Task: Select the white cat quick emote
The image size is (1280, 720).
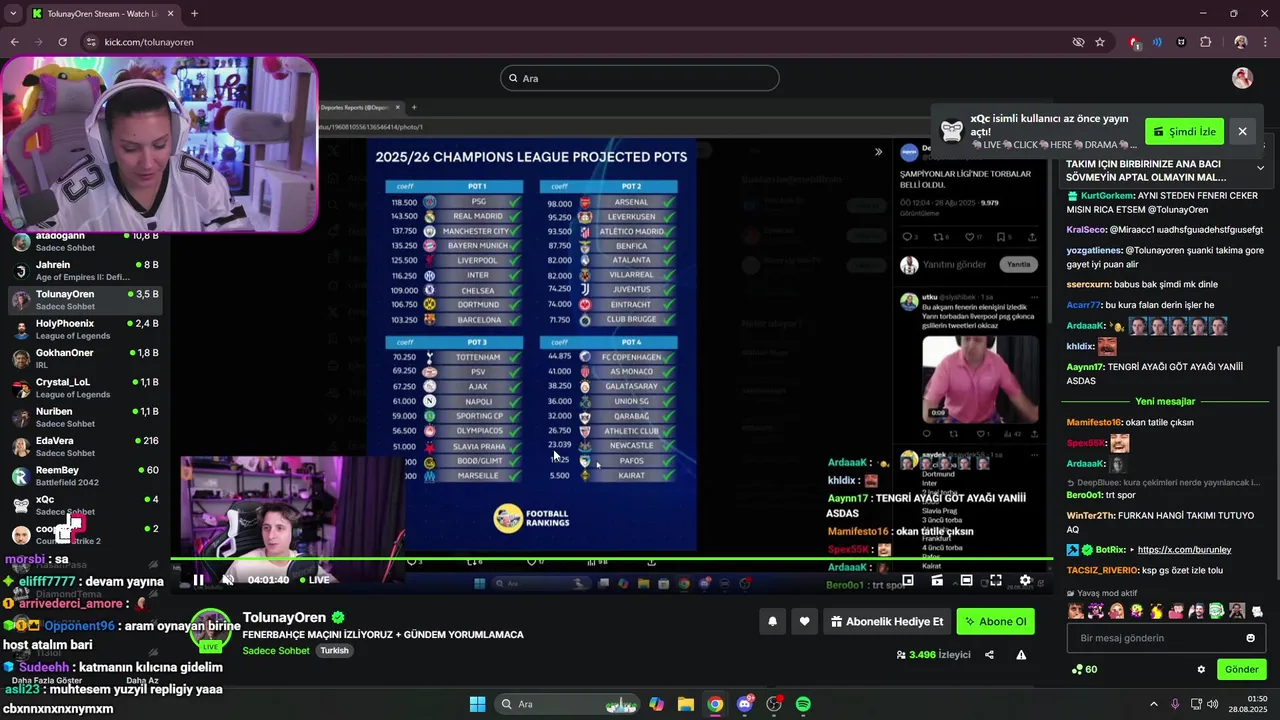Action: [x=1257, y=611]
